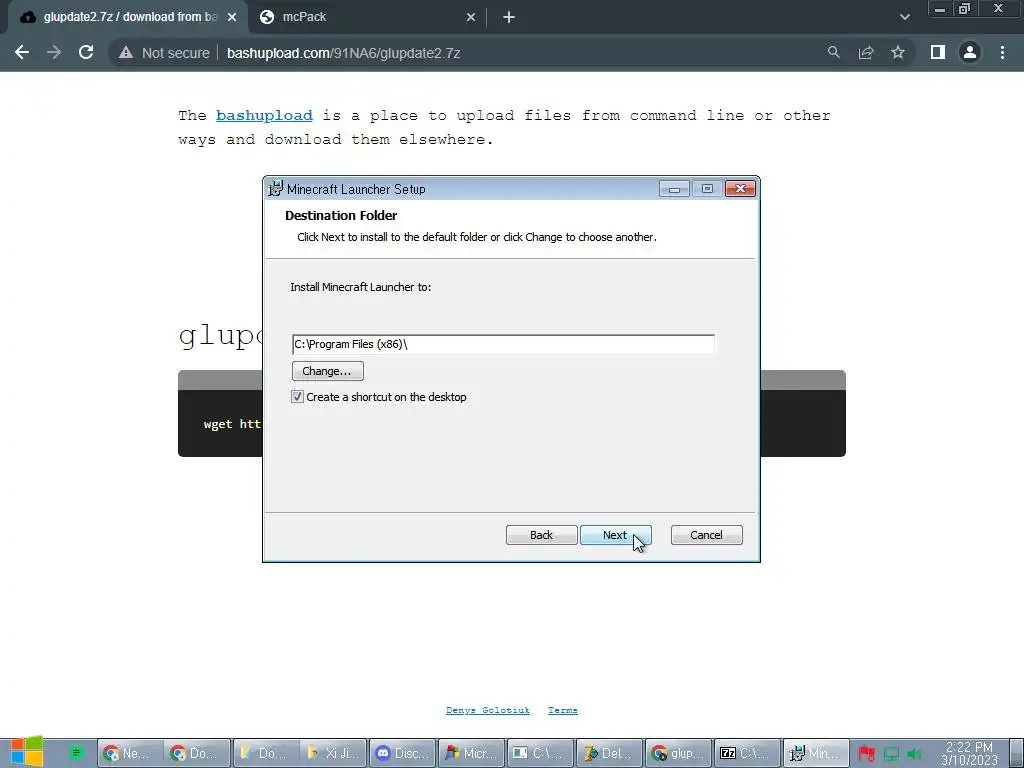The height and width of the screenshot is (768, 1024).
Task: Open the volume tray icon
Action: pyautogui.click(x=914, y=754)
